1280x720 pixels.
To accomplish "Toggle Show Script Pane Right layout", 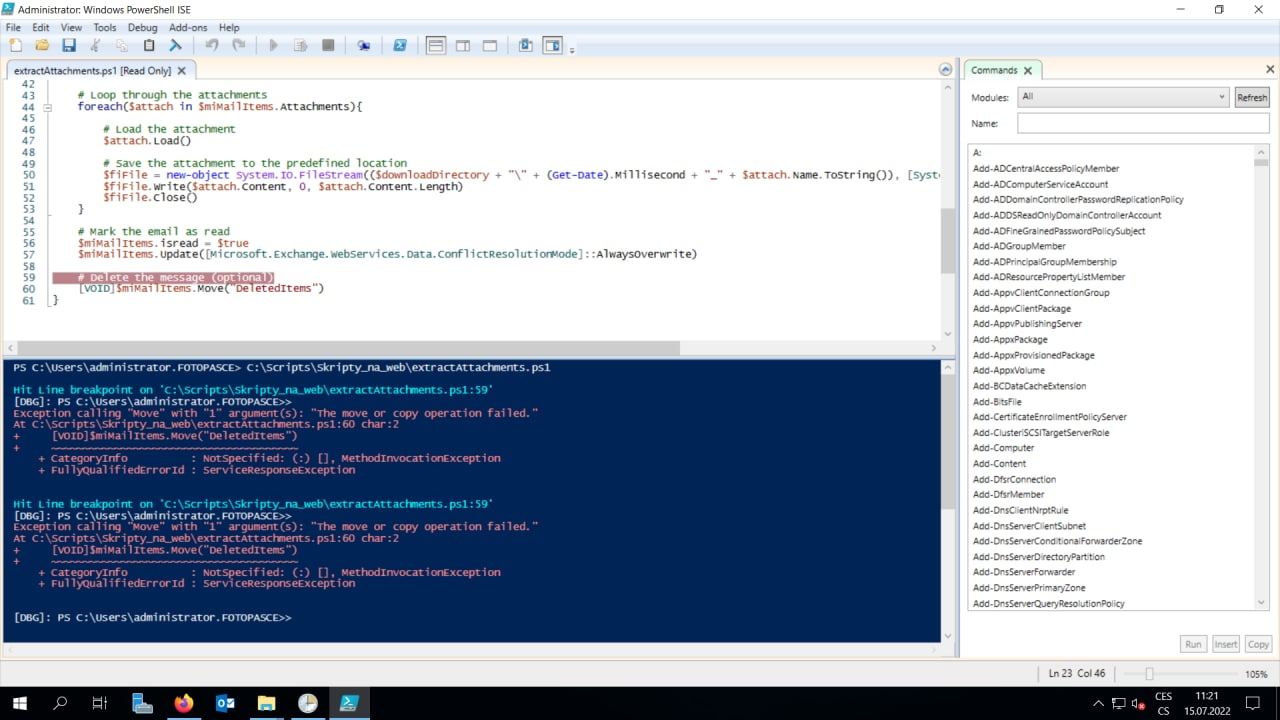I will pyautogui.click(x=462, y=45).
